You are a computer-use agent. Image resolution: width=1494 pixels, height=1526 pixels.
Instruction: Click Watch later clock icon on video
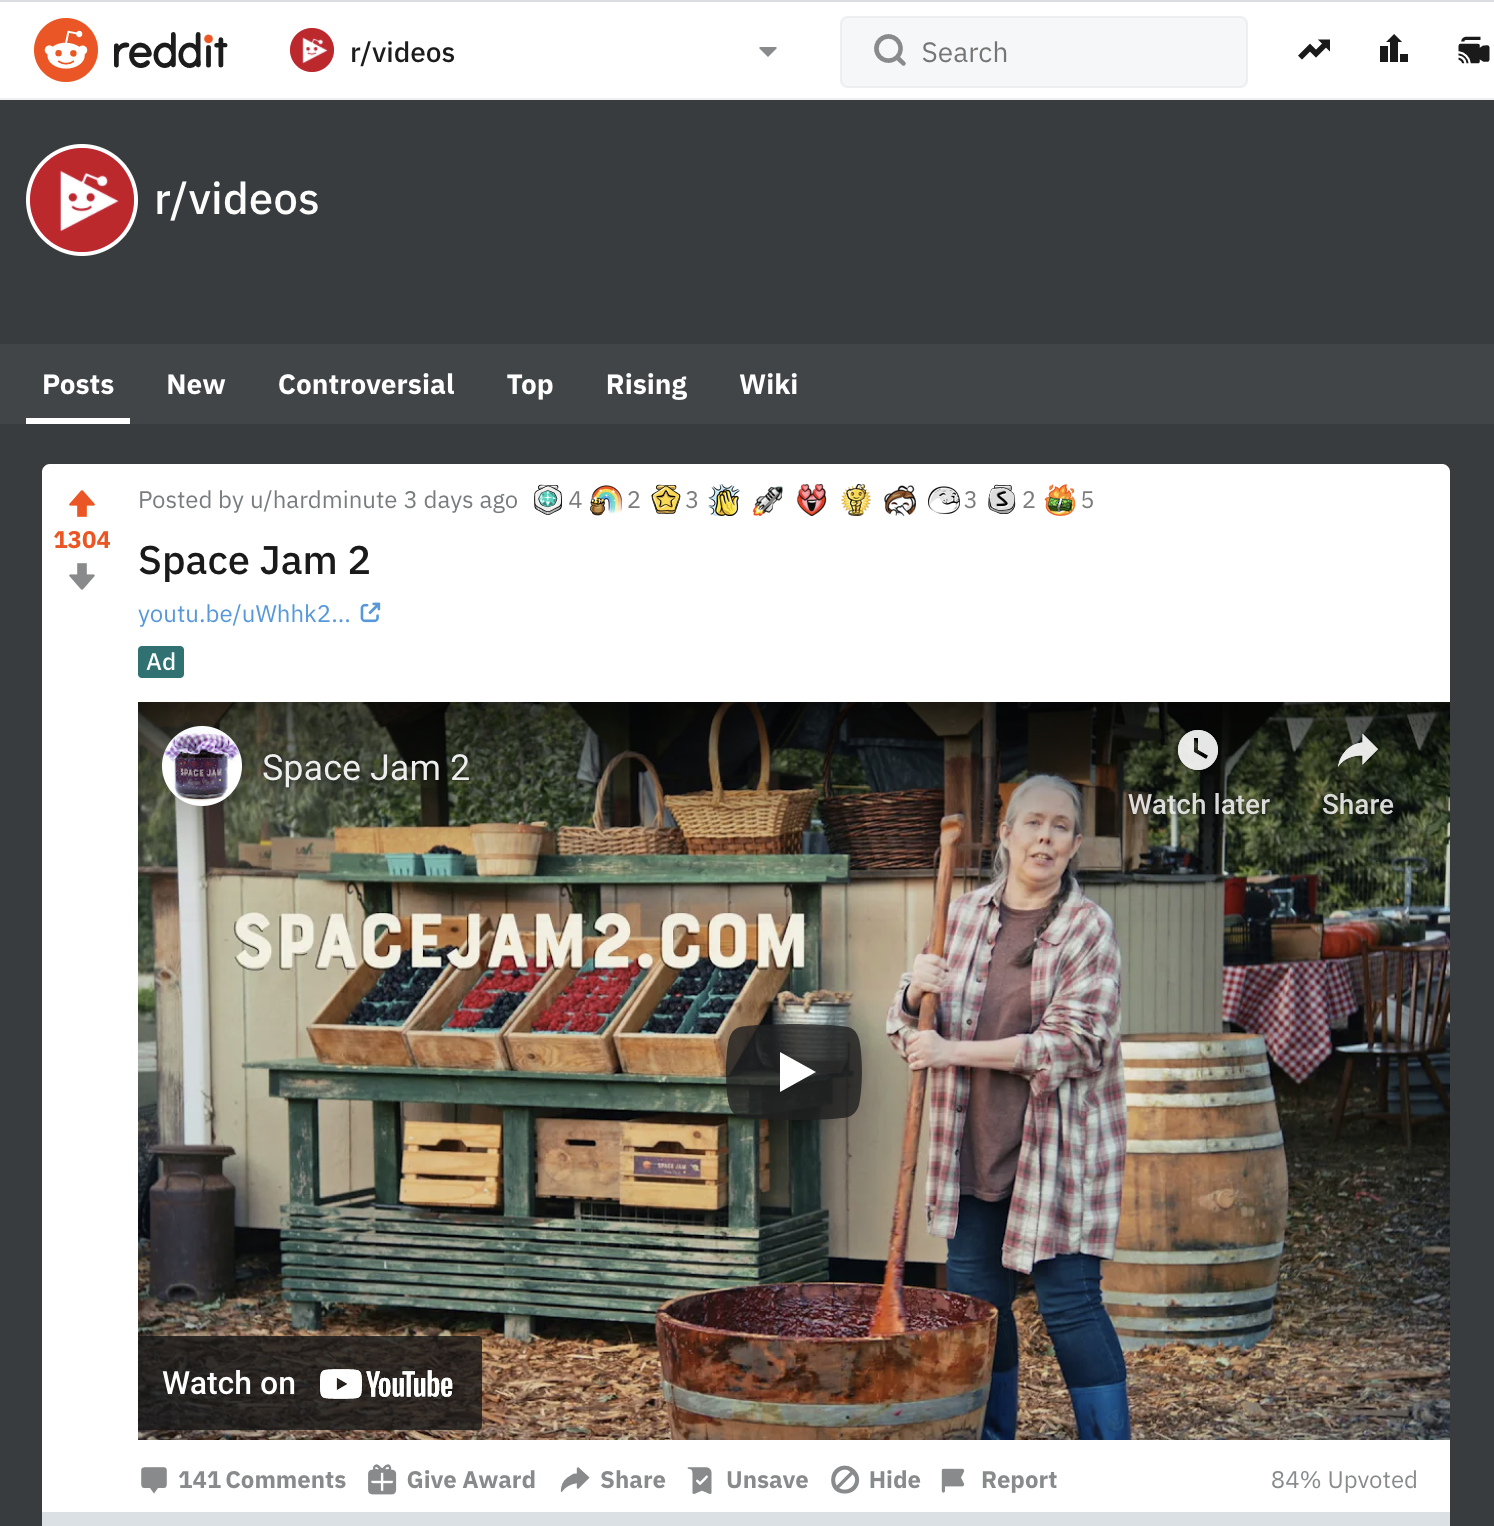pyautogui.click(x=1198, y=750)
